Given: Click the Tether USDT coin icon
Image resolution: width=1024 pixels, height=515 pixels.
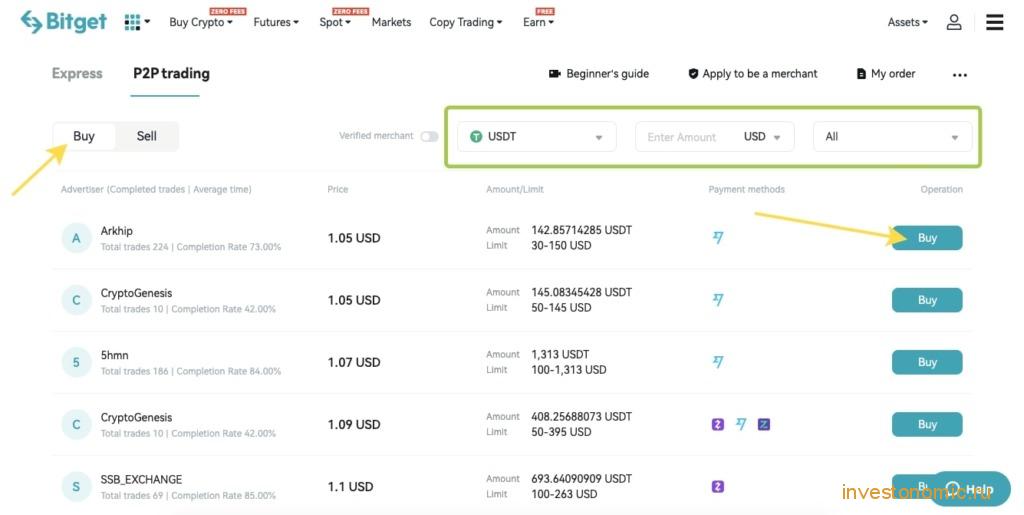Looking at the screenshot, I should (476, 136).
